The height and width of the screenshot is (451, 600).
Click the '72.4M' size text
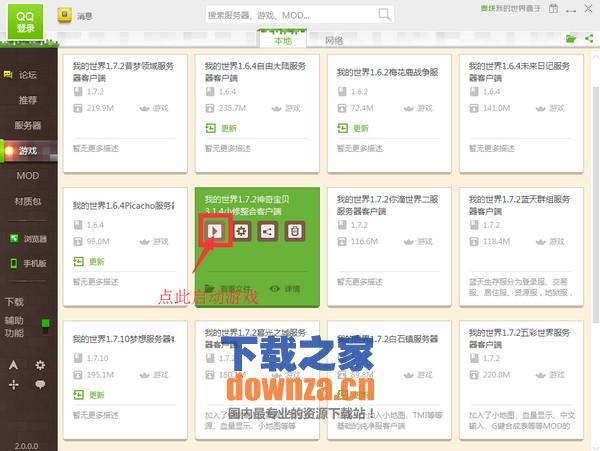point(362,108)
